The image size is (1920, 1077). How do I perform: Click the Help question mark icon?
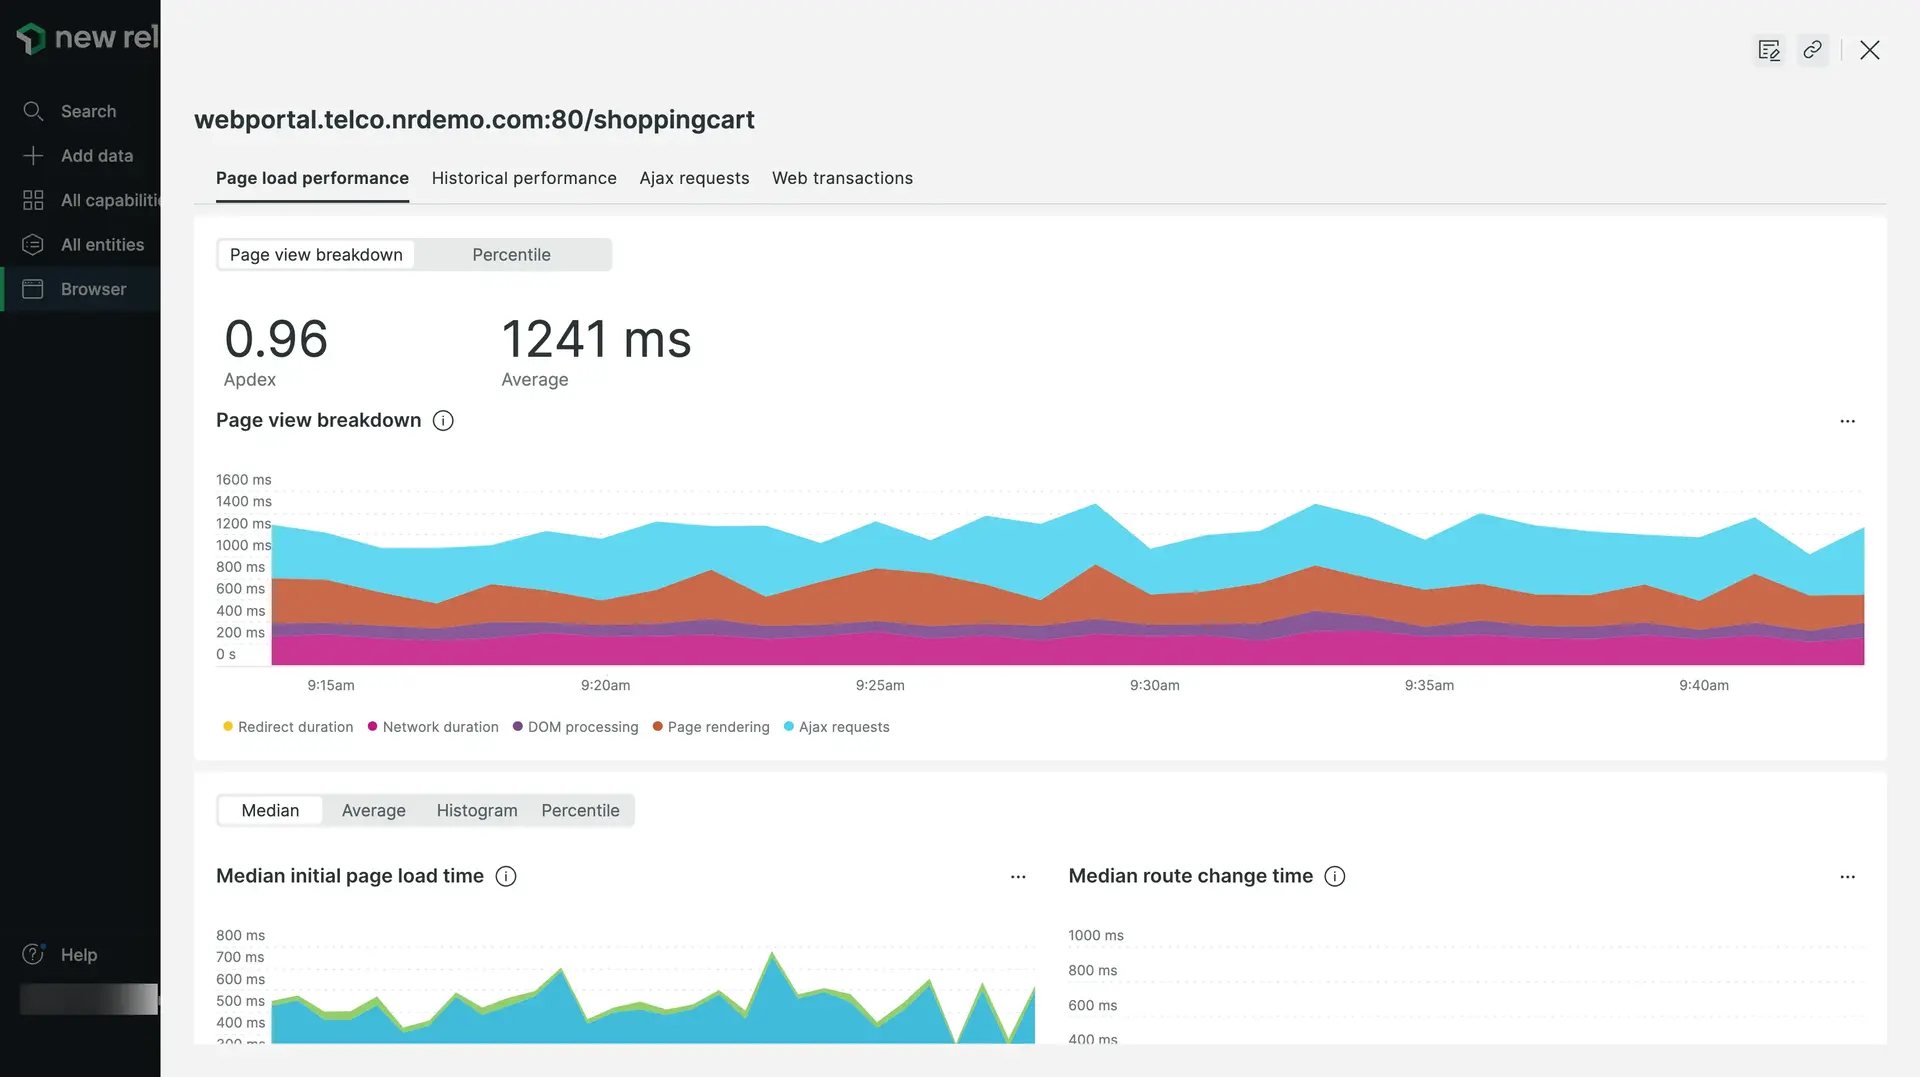click(33, 954)
